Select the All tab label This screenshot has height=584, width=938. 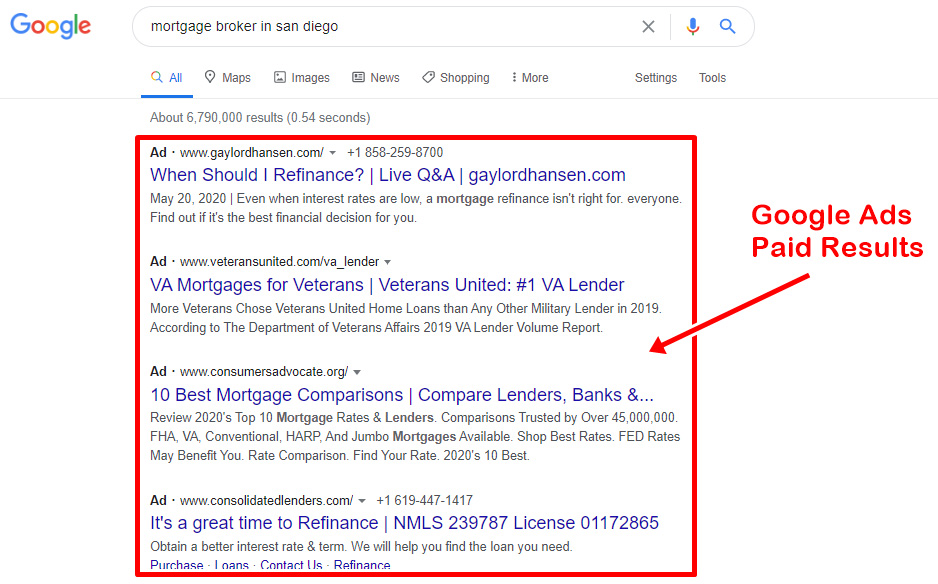[x=175, y=78]
